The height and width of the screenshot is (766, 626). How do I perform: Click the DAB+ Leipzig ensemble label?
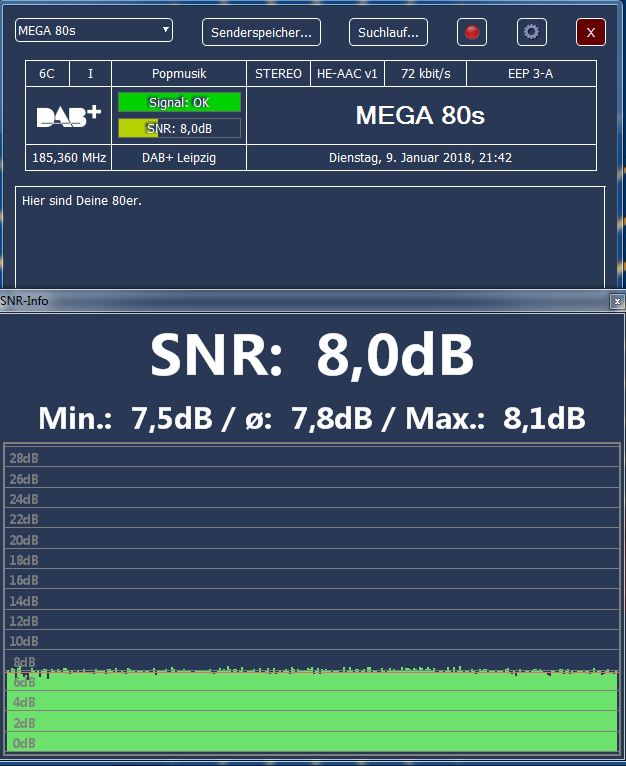point(179,158)
